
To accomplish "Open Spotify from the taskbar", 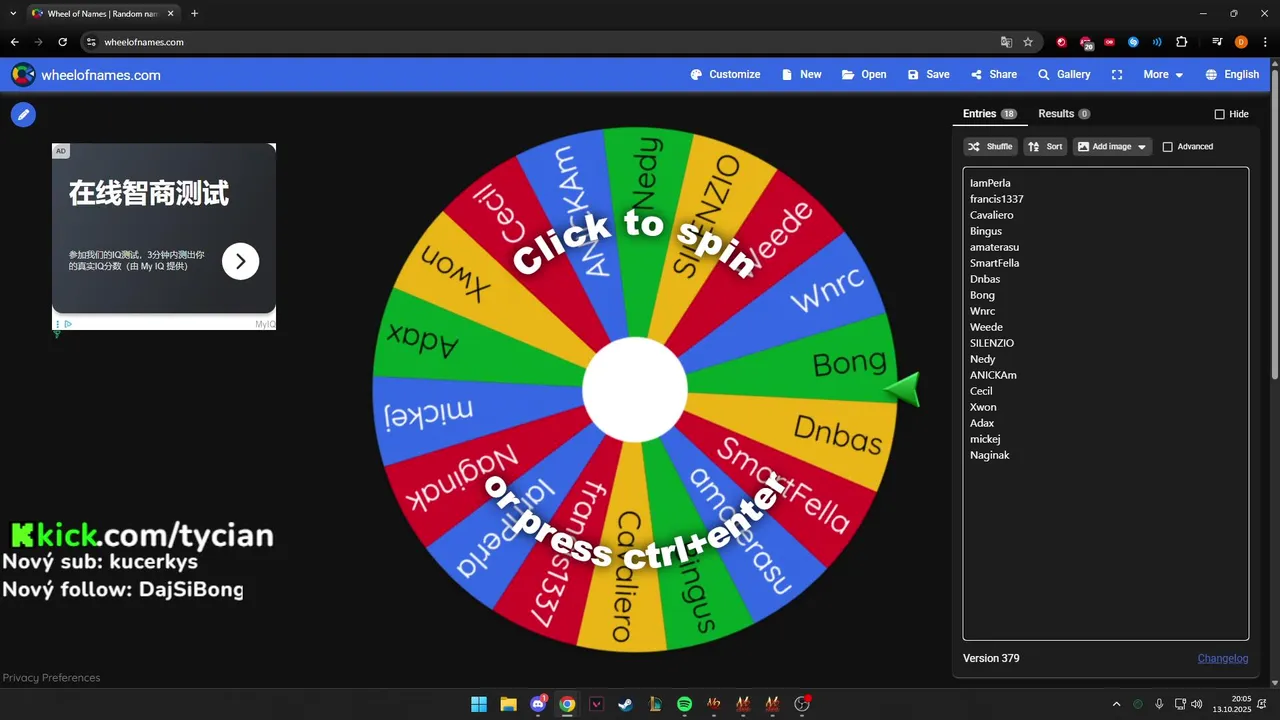I will click(684, 704).
